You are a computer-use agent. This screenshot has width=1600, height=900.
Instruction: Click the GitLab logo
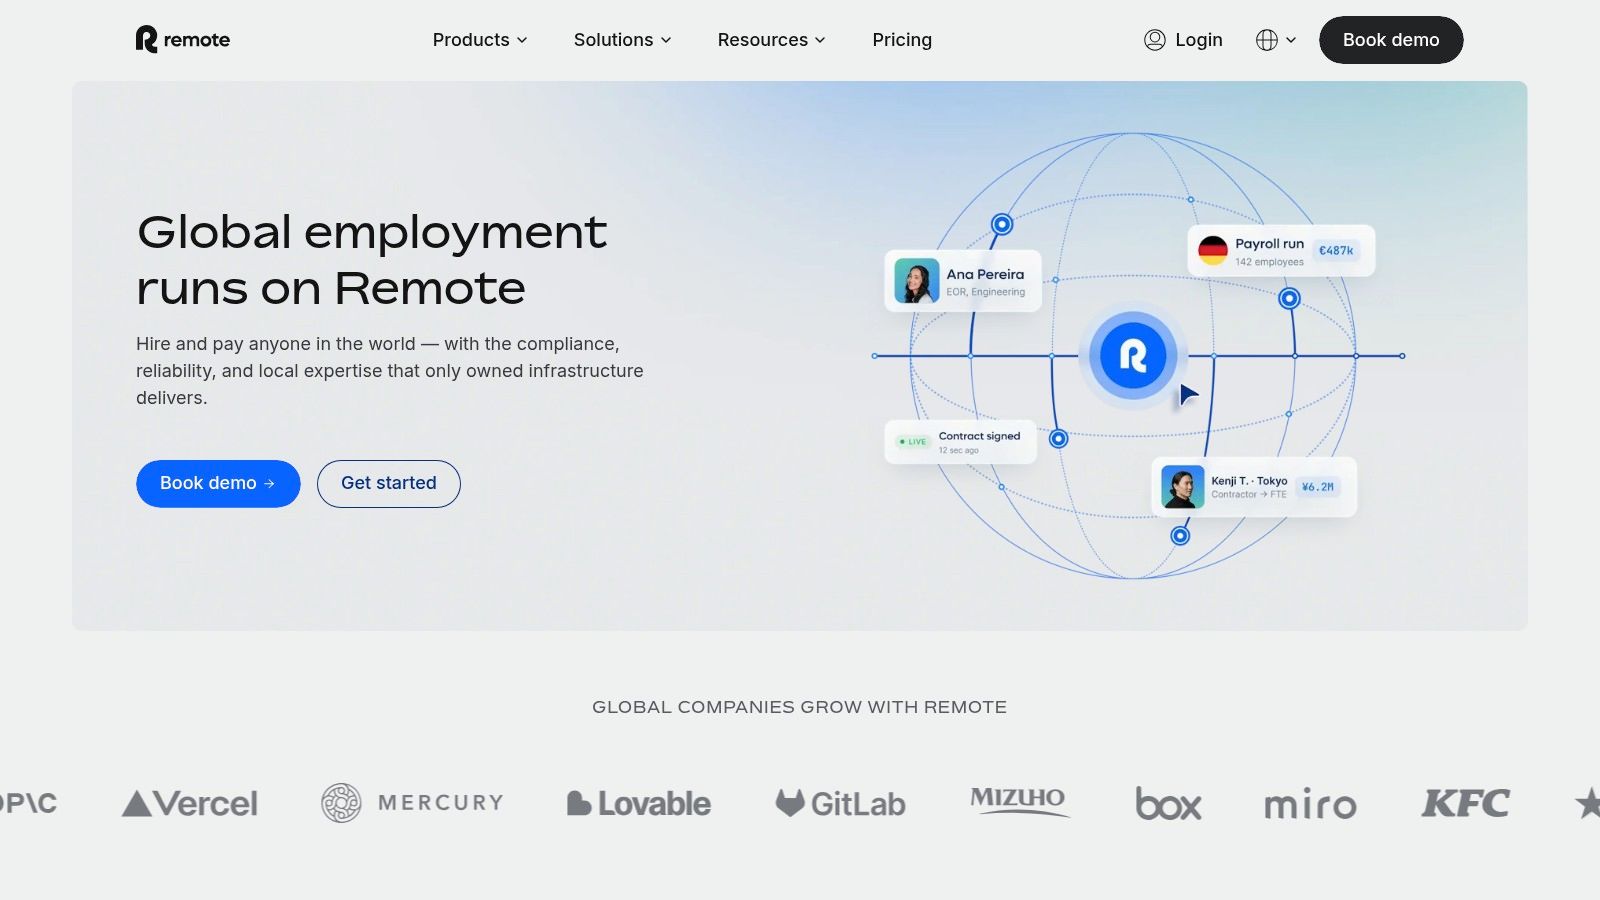pyautogui.click(x=840, y=803)
